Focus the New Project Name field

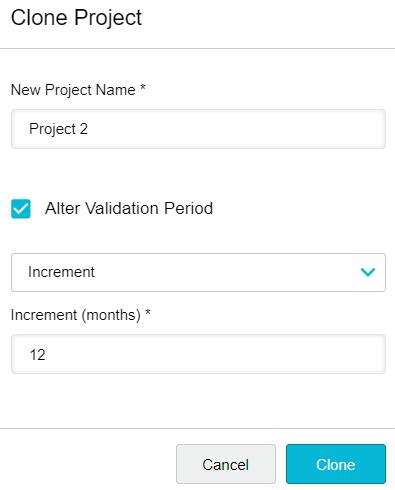coord(198,129)
